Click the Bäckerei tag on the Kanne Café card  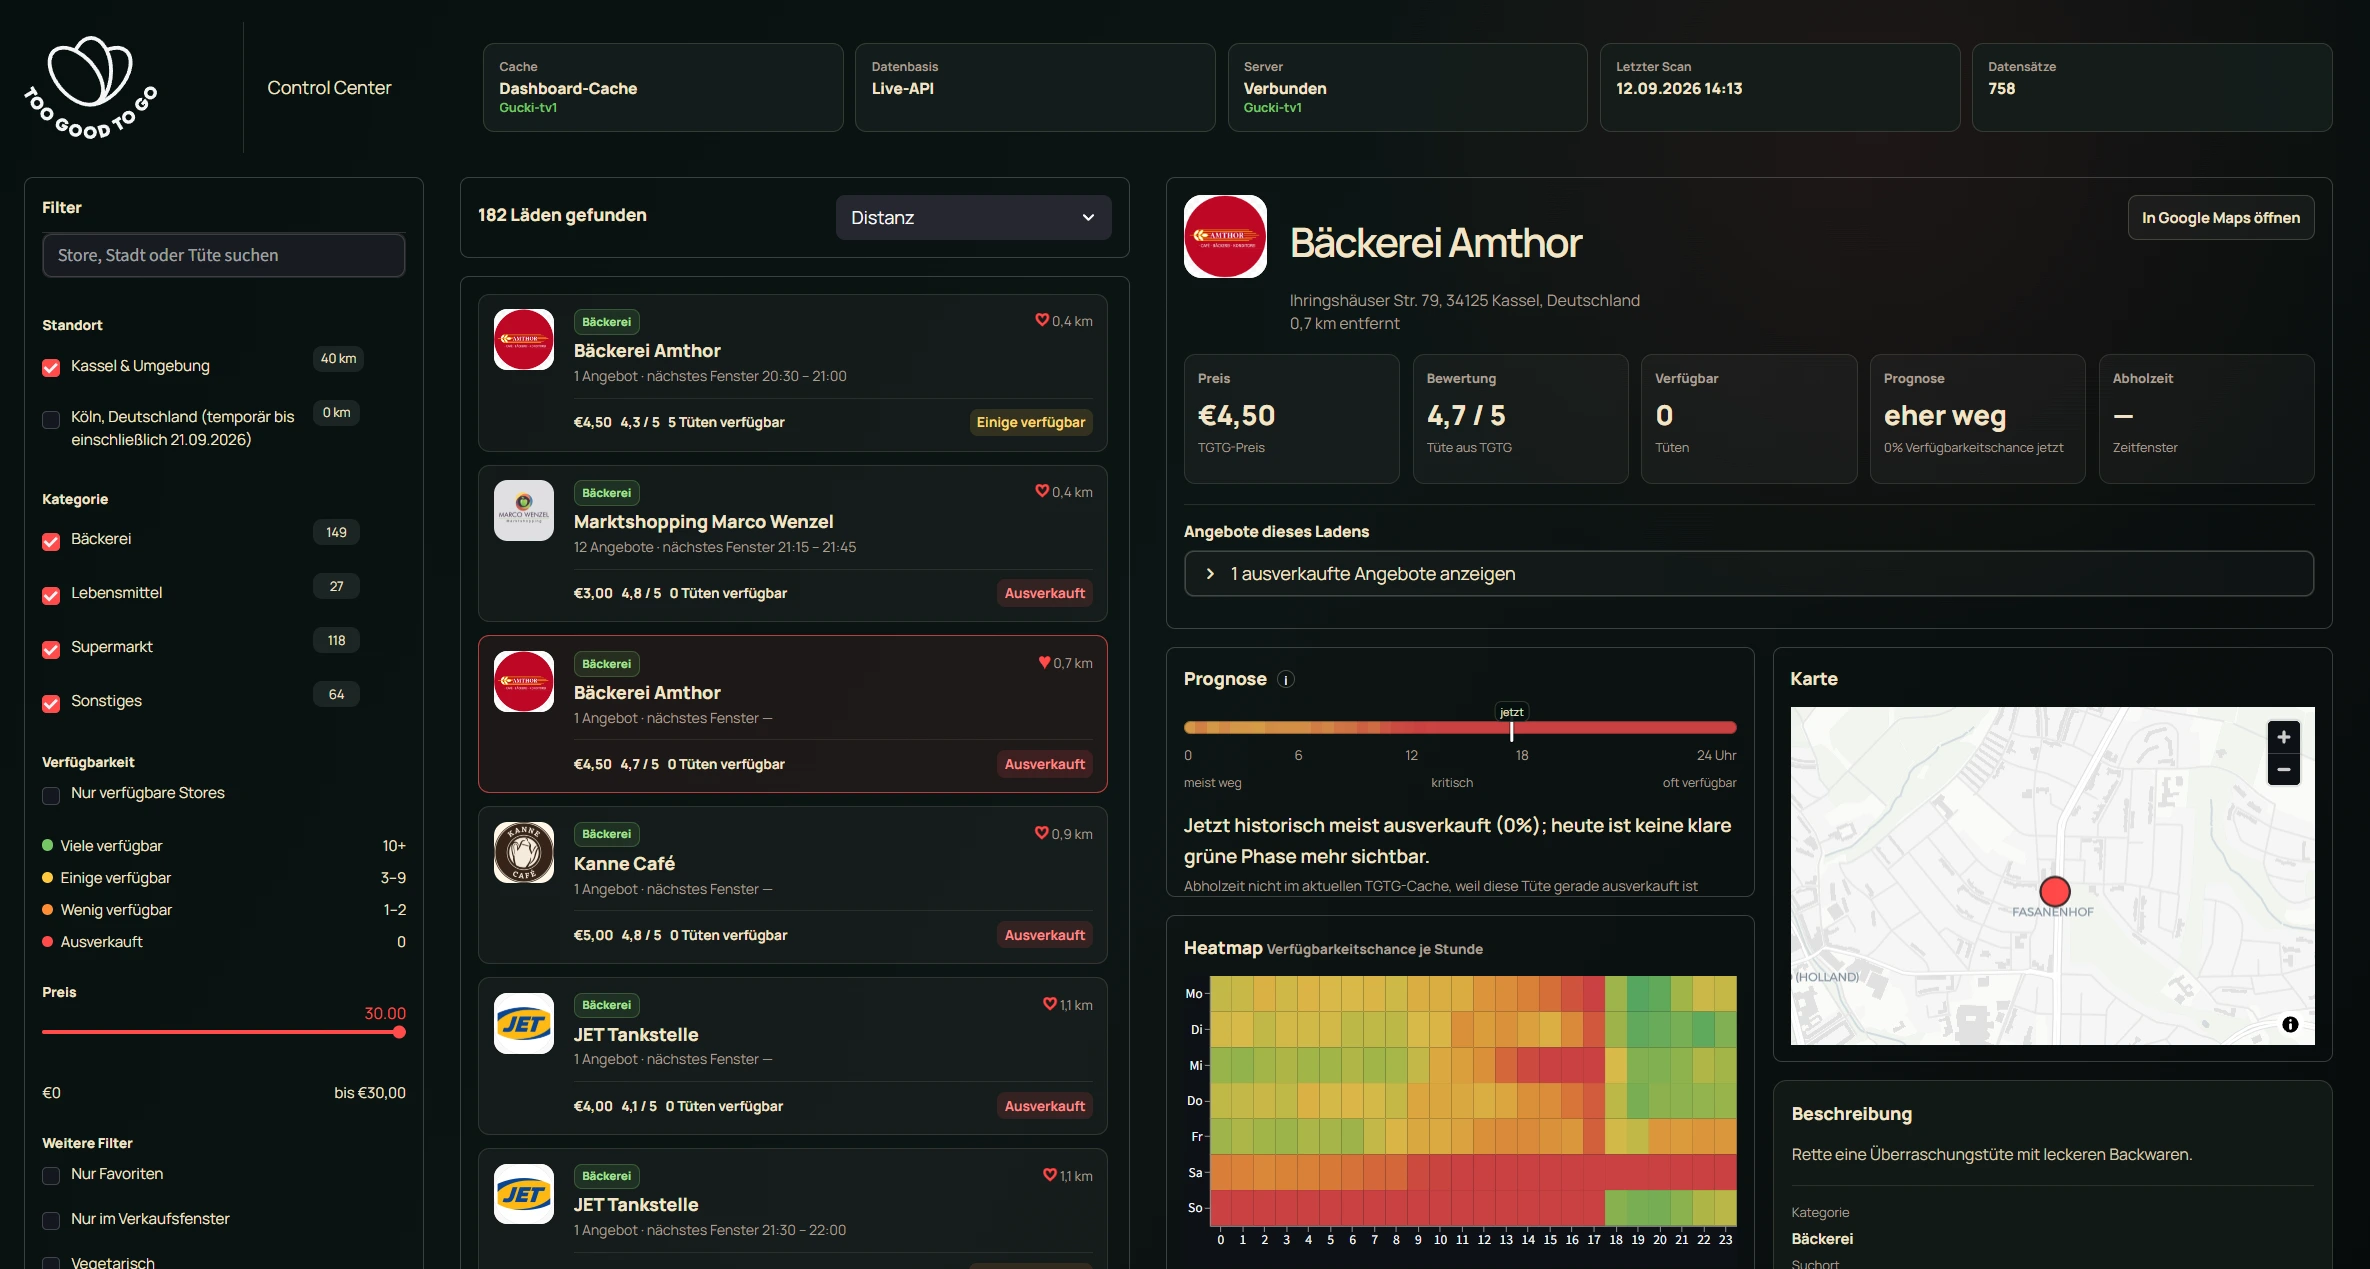point(606,834)
